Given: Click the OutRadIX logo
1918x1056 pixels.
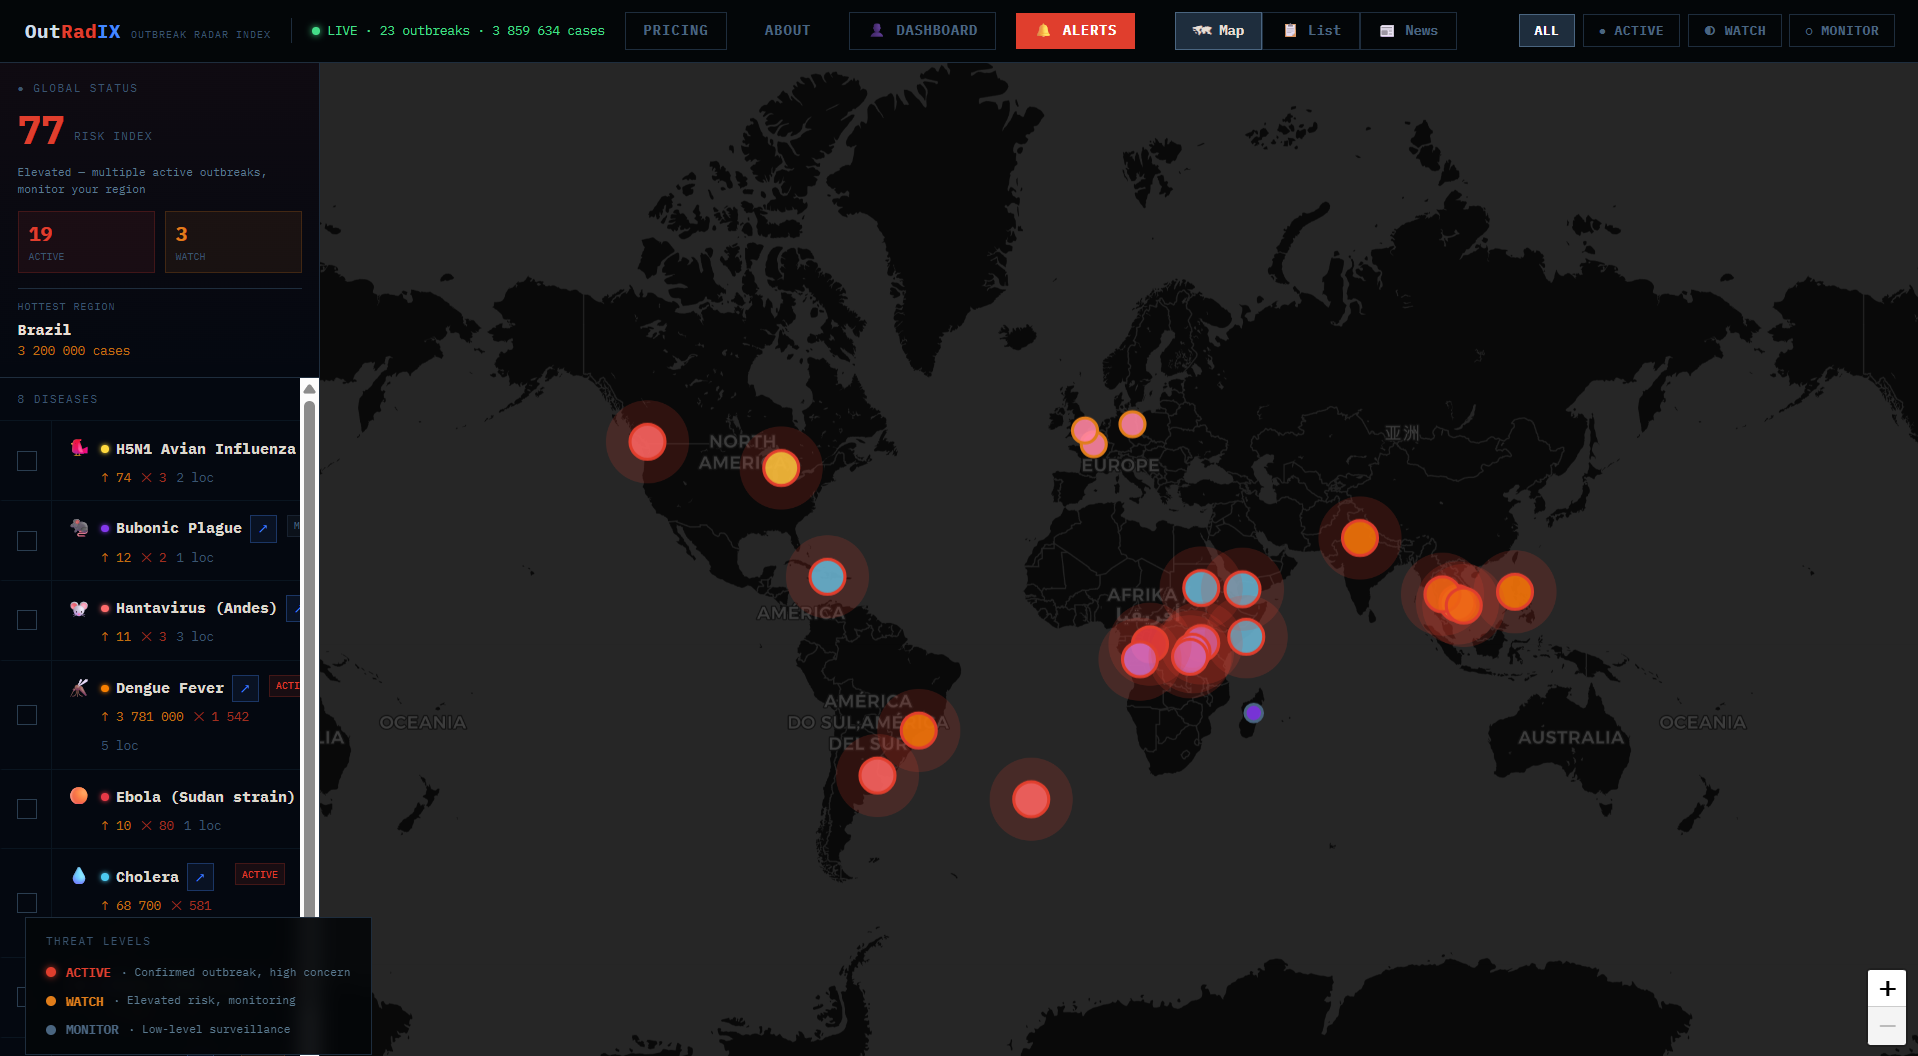Looking at the screenshot, I should (x=72, y=31).
